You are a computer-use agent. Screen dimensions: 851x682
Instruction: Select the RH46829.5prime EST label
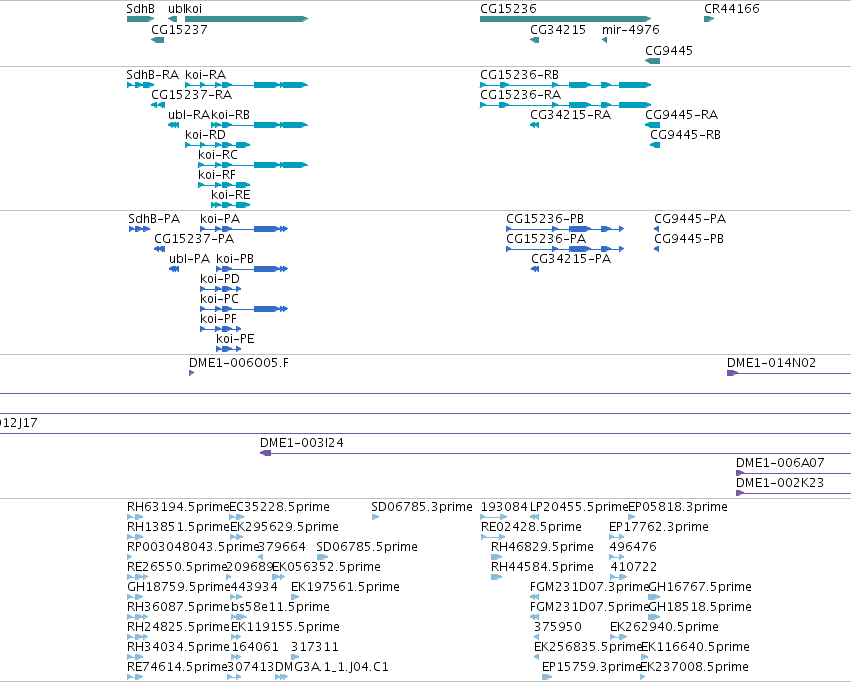tap(542, 547)
